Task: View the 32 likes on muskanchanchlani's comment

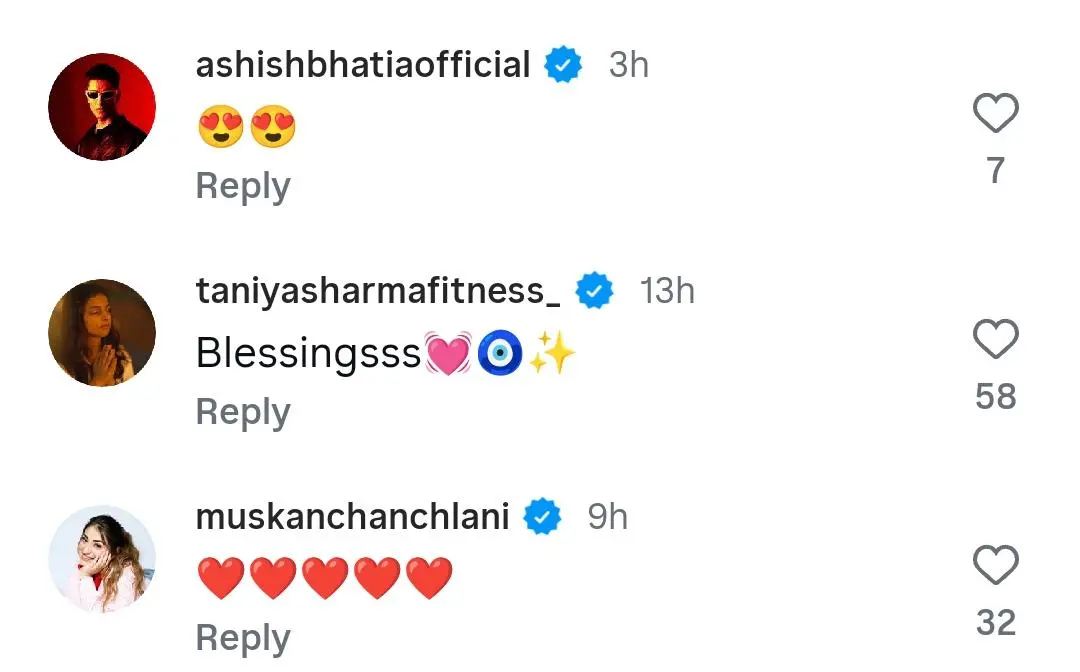Action: [995, 623]
